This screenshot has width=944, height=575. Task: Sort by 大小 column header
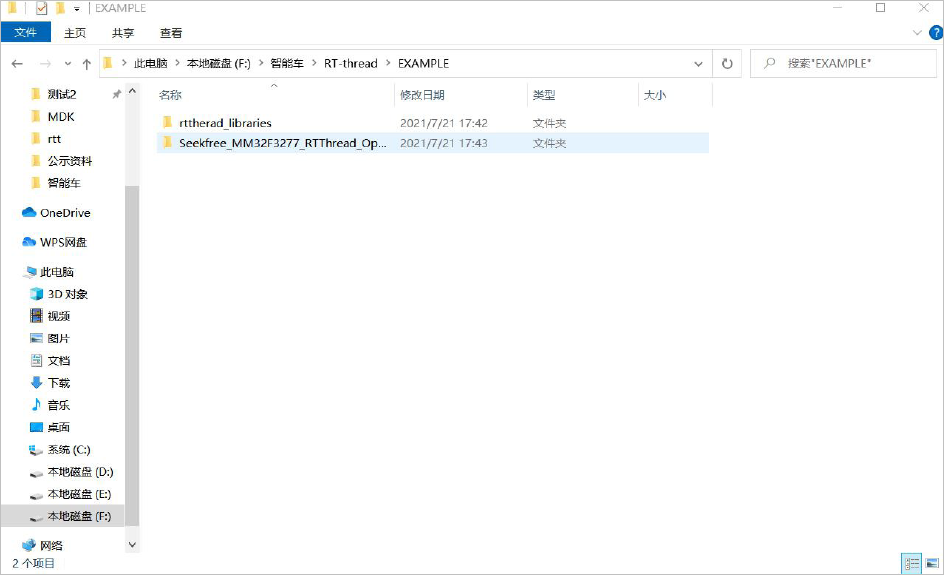[x=655, y=95]
